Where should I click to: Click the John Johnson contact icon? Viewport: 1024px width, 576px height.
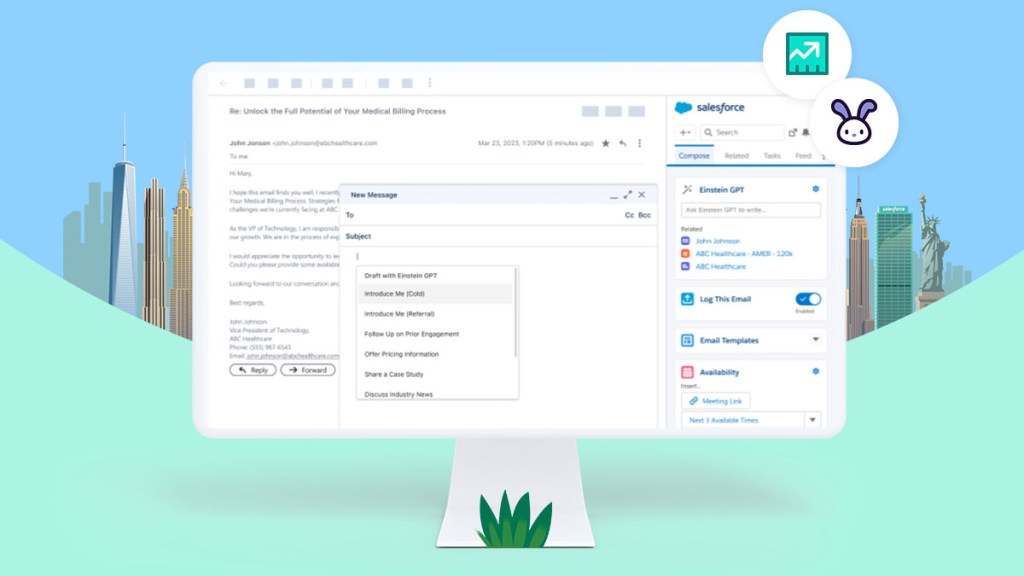coord(688,241)
